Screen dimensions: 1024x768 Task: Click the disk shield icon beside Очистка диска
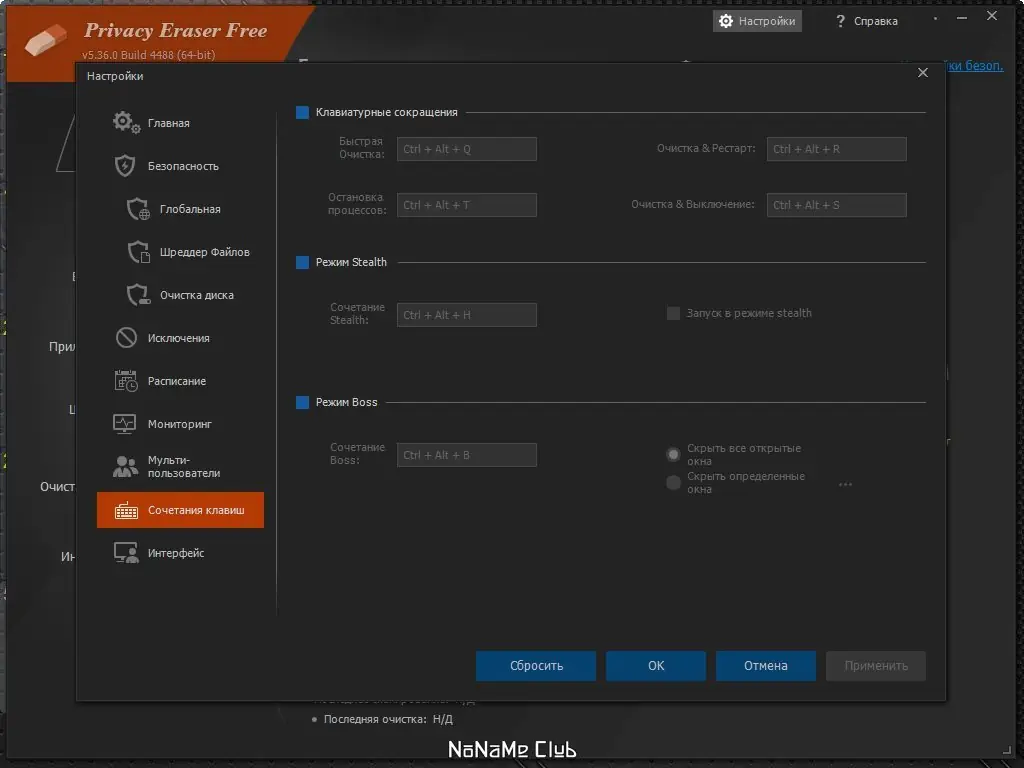[x=138, y=295]
